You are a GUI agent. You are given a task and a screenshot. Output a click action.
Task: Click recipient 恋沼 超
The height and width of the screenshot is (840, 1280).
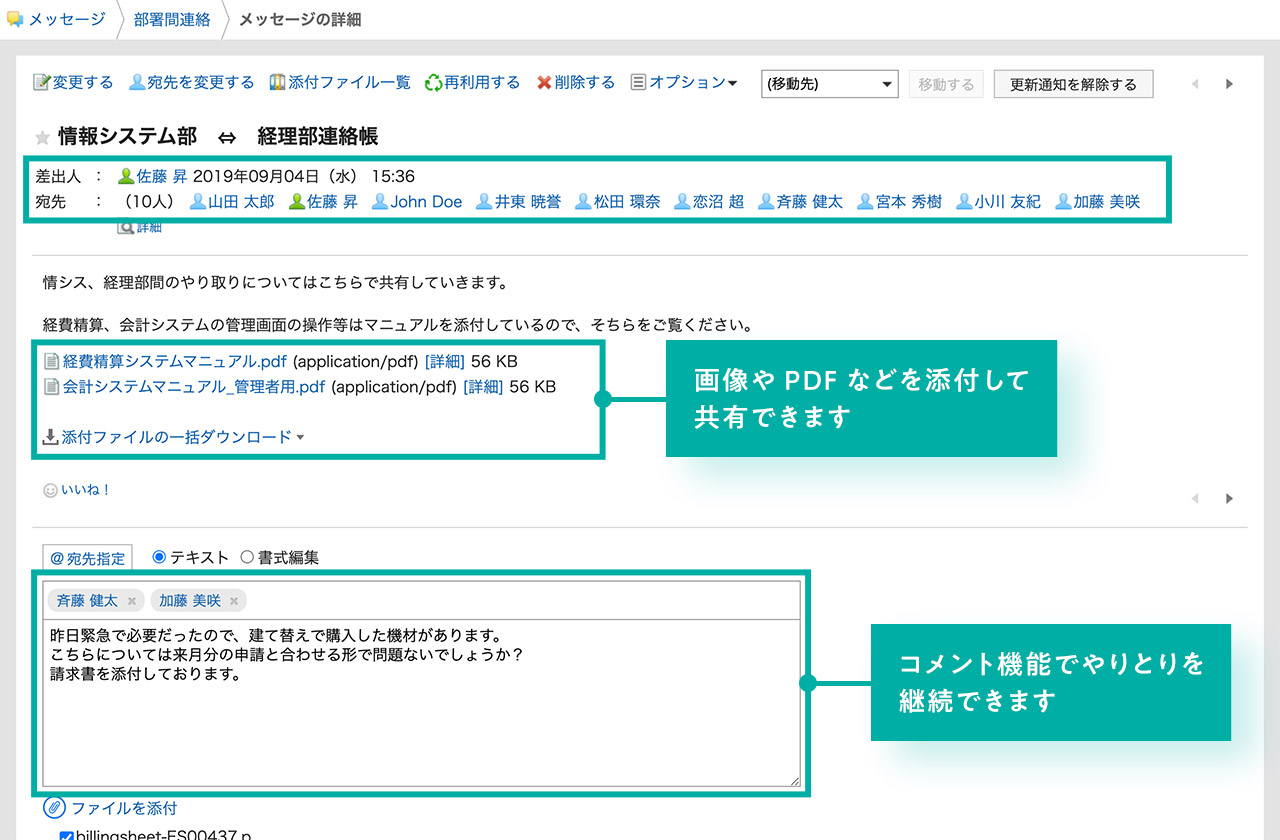pyautogui.click(x=718, y=201)
